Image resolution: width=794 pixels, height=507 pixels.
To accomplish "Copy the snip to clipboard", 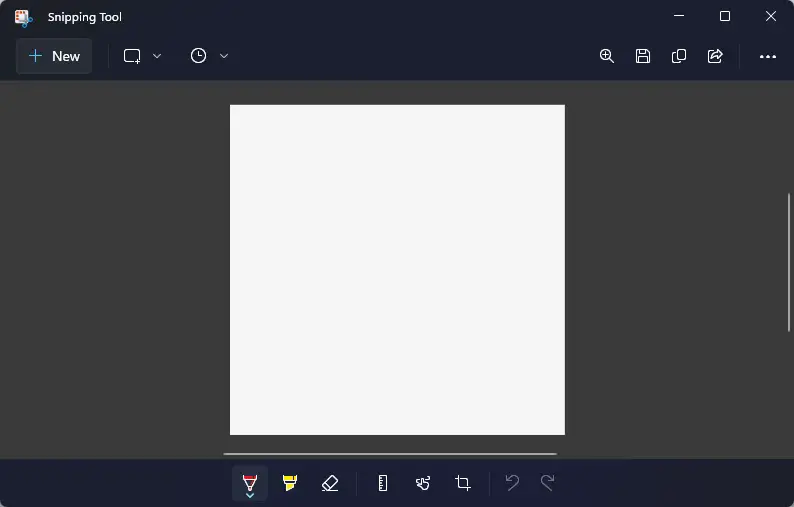I will click(x=679, y=56).
